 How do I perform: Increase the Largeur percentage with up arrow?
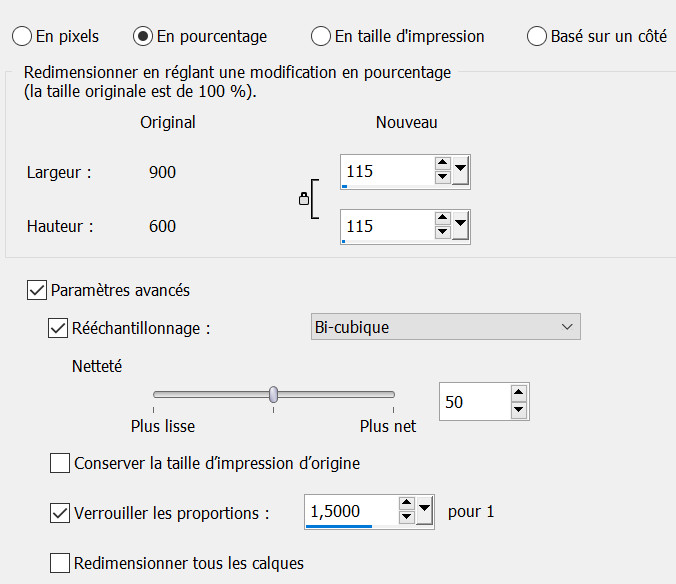click(443, 165)
